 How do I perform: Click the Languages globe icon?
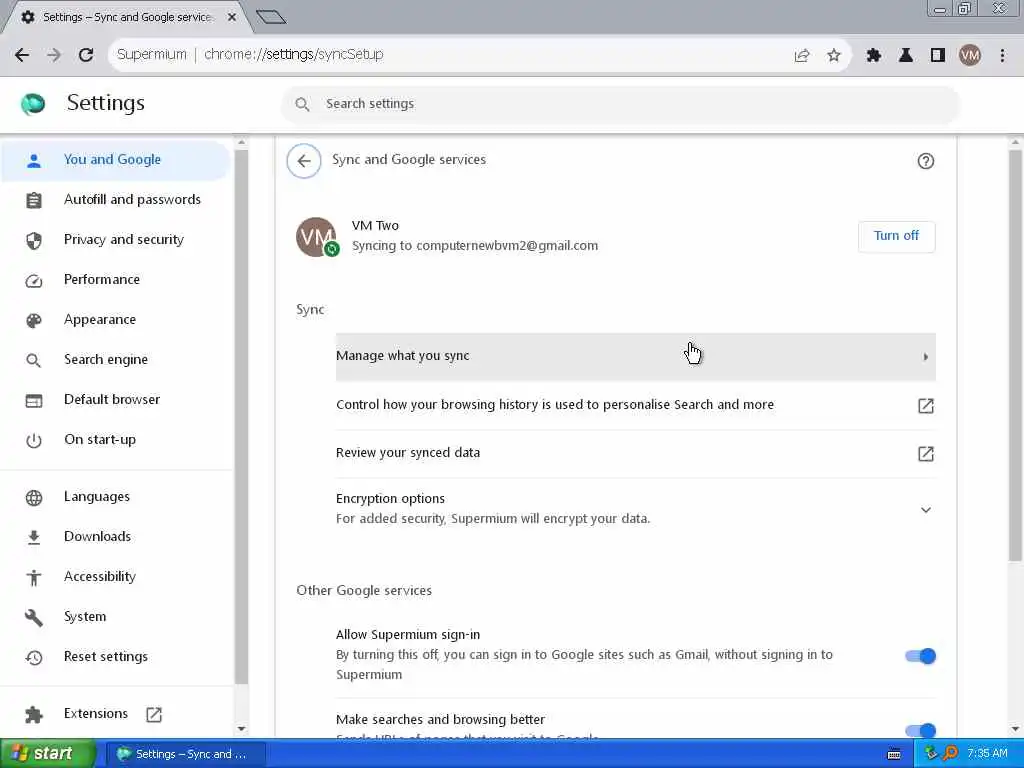34,498
